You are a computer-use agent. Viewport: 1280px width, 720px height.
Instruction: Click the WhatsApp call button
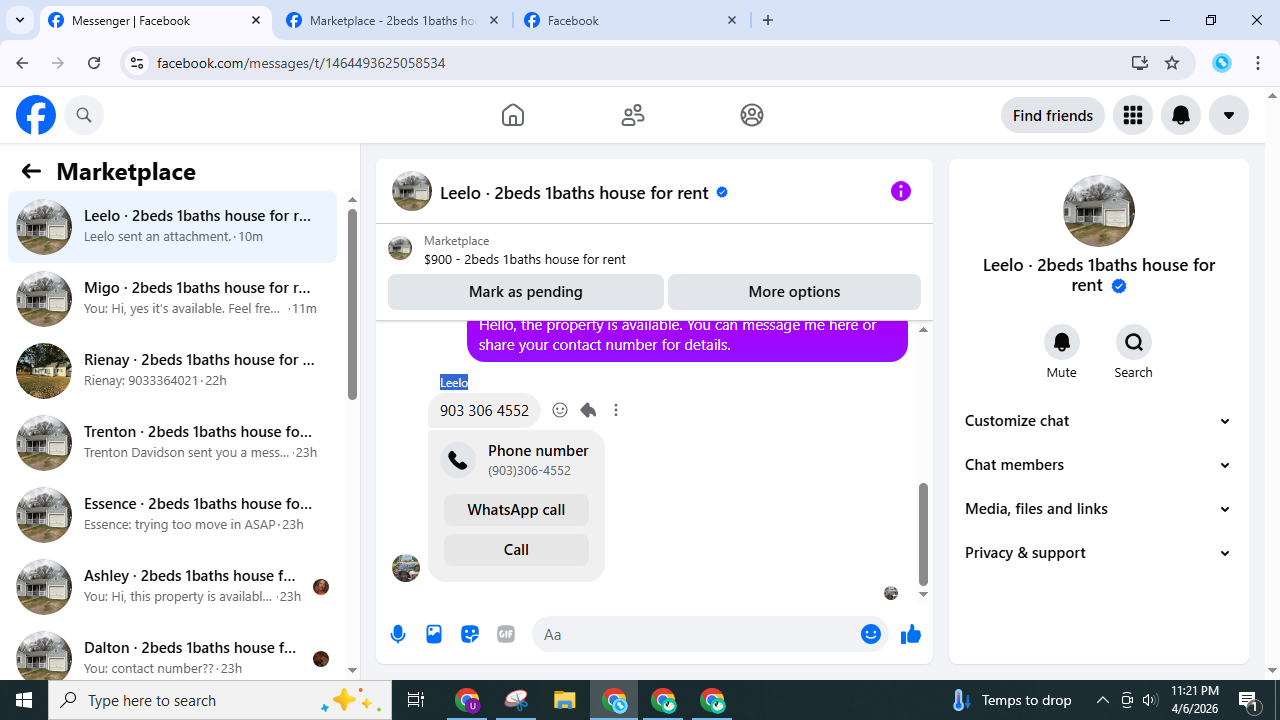click(x=516, y=510)
